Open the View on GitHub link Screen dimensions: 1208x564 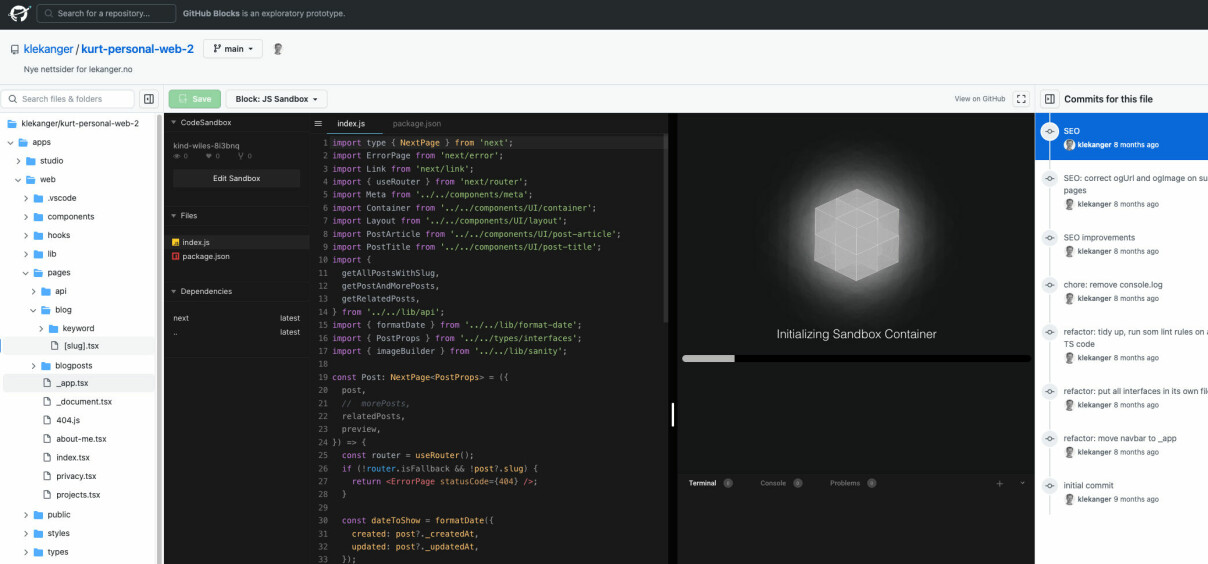tap(980, 99)
